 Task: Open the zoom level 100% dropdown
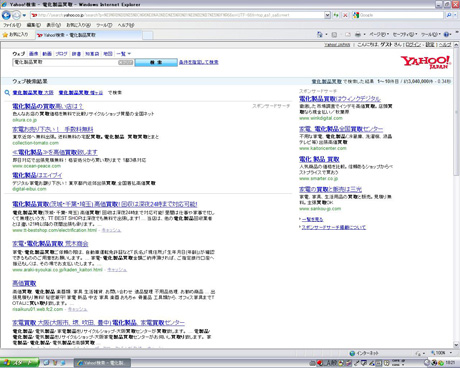441,353
